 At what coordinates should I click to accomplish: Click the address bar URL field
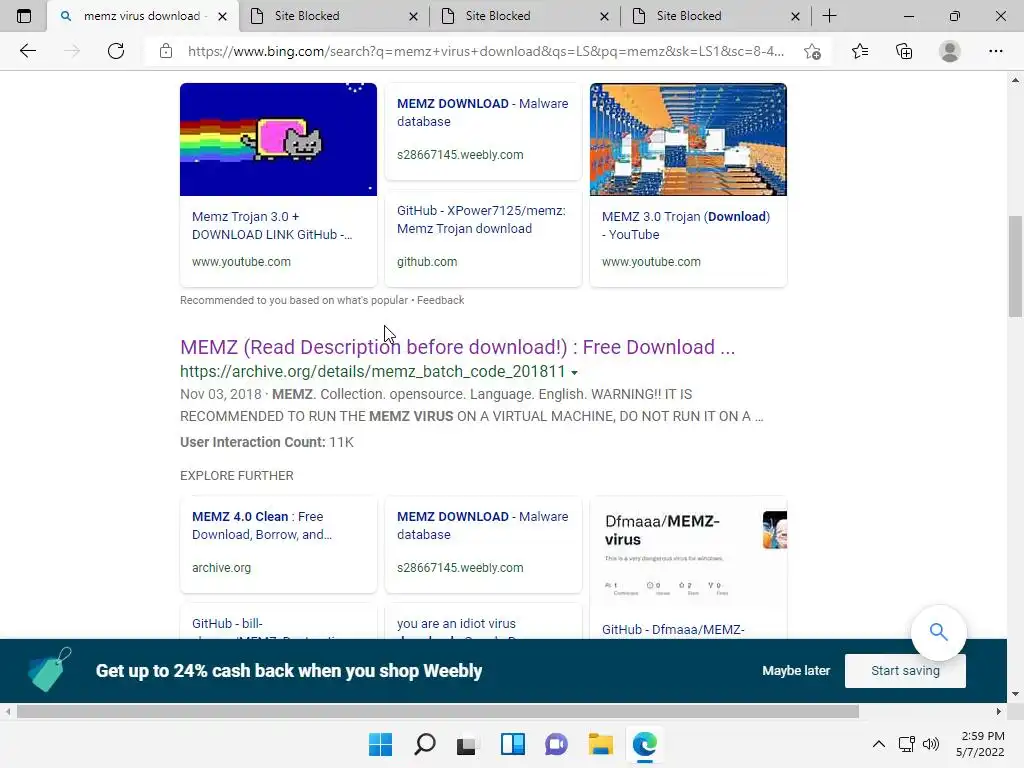(x=486, y=51)
